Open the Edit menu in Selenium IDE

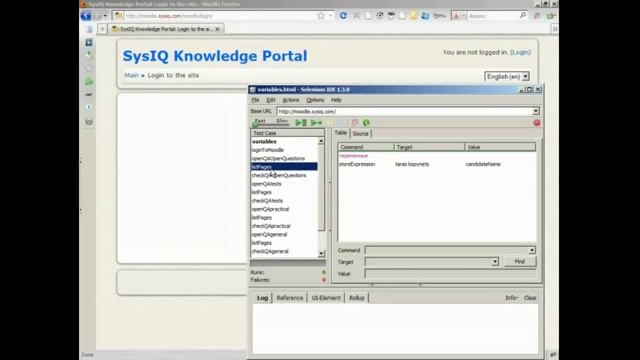(271, 100)
